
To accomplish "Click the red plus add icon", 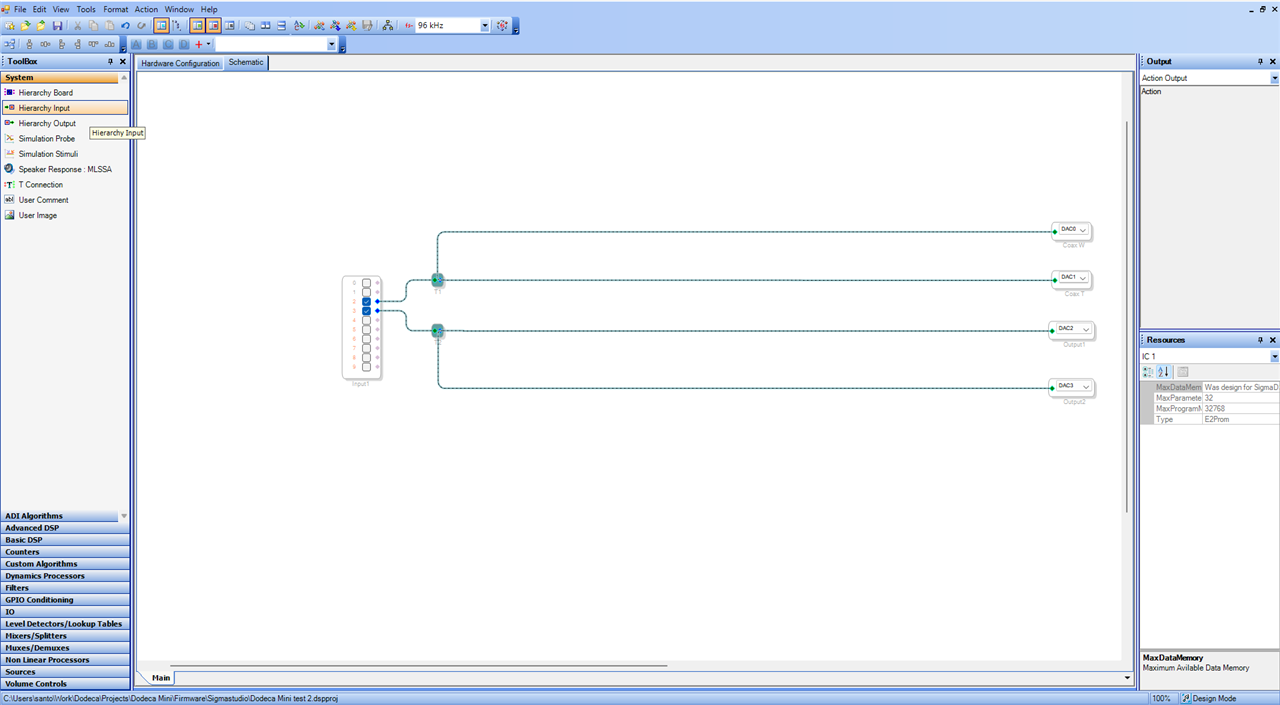I will 198,44.
